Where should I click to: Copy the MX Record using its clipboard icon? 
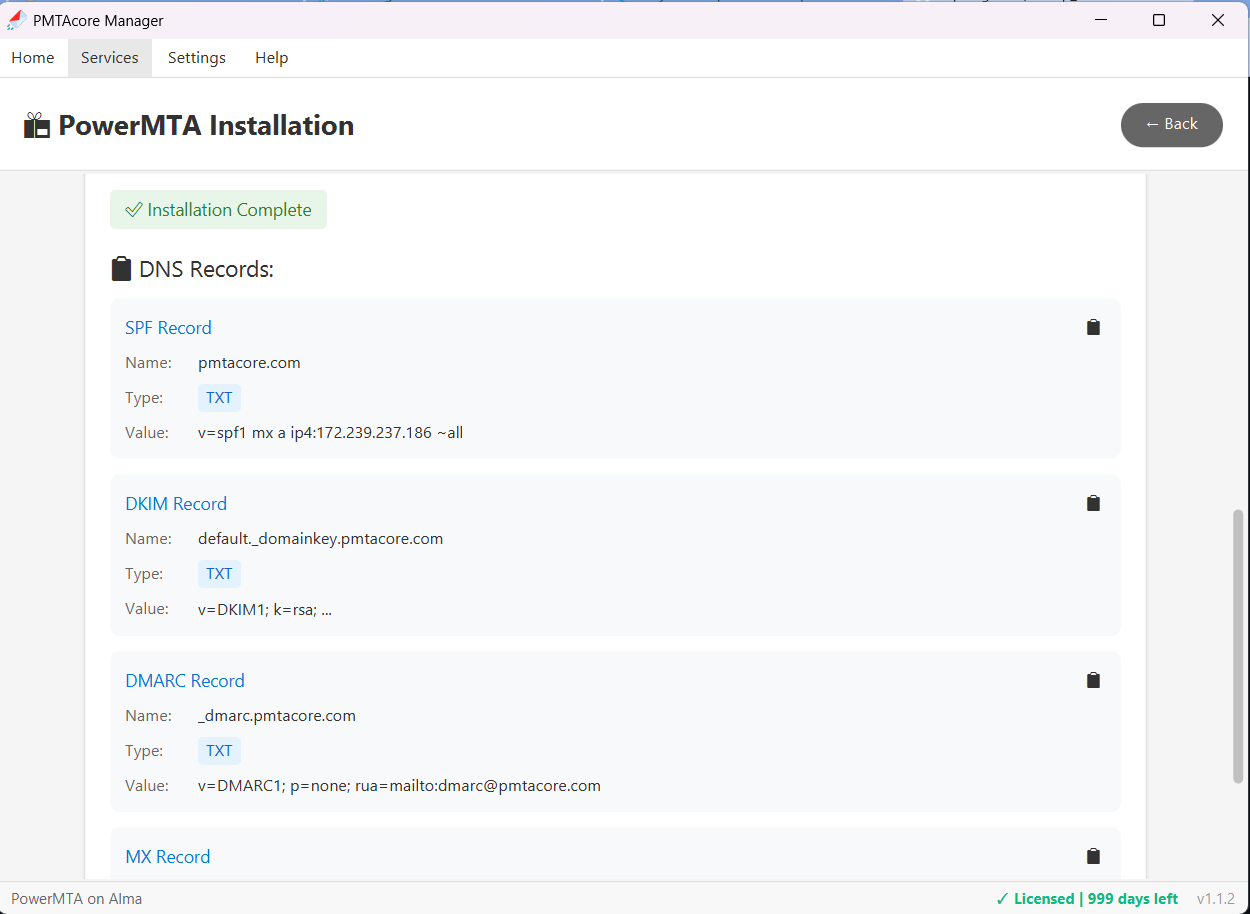pos(1093,855)
